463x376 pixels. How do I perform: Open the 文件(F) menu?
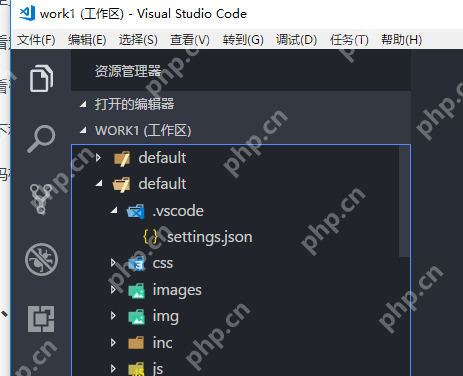(x=36, y=40)
